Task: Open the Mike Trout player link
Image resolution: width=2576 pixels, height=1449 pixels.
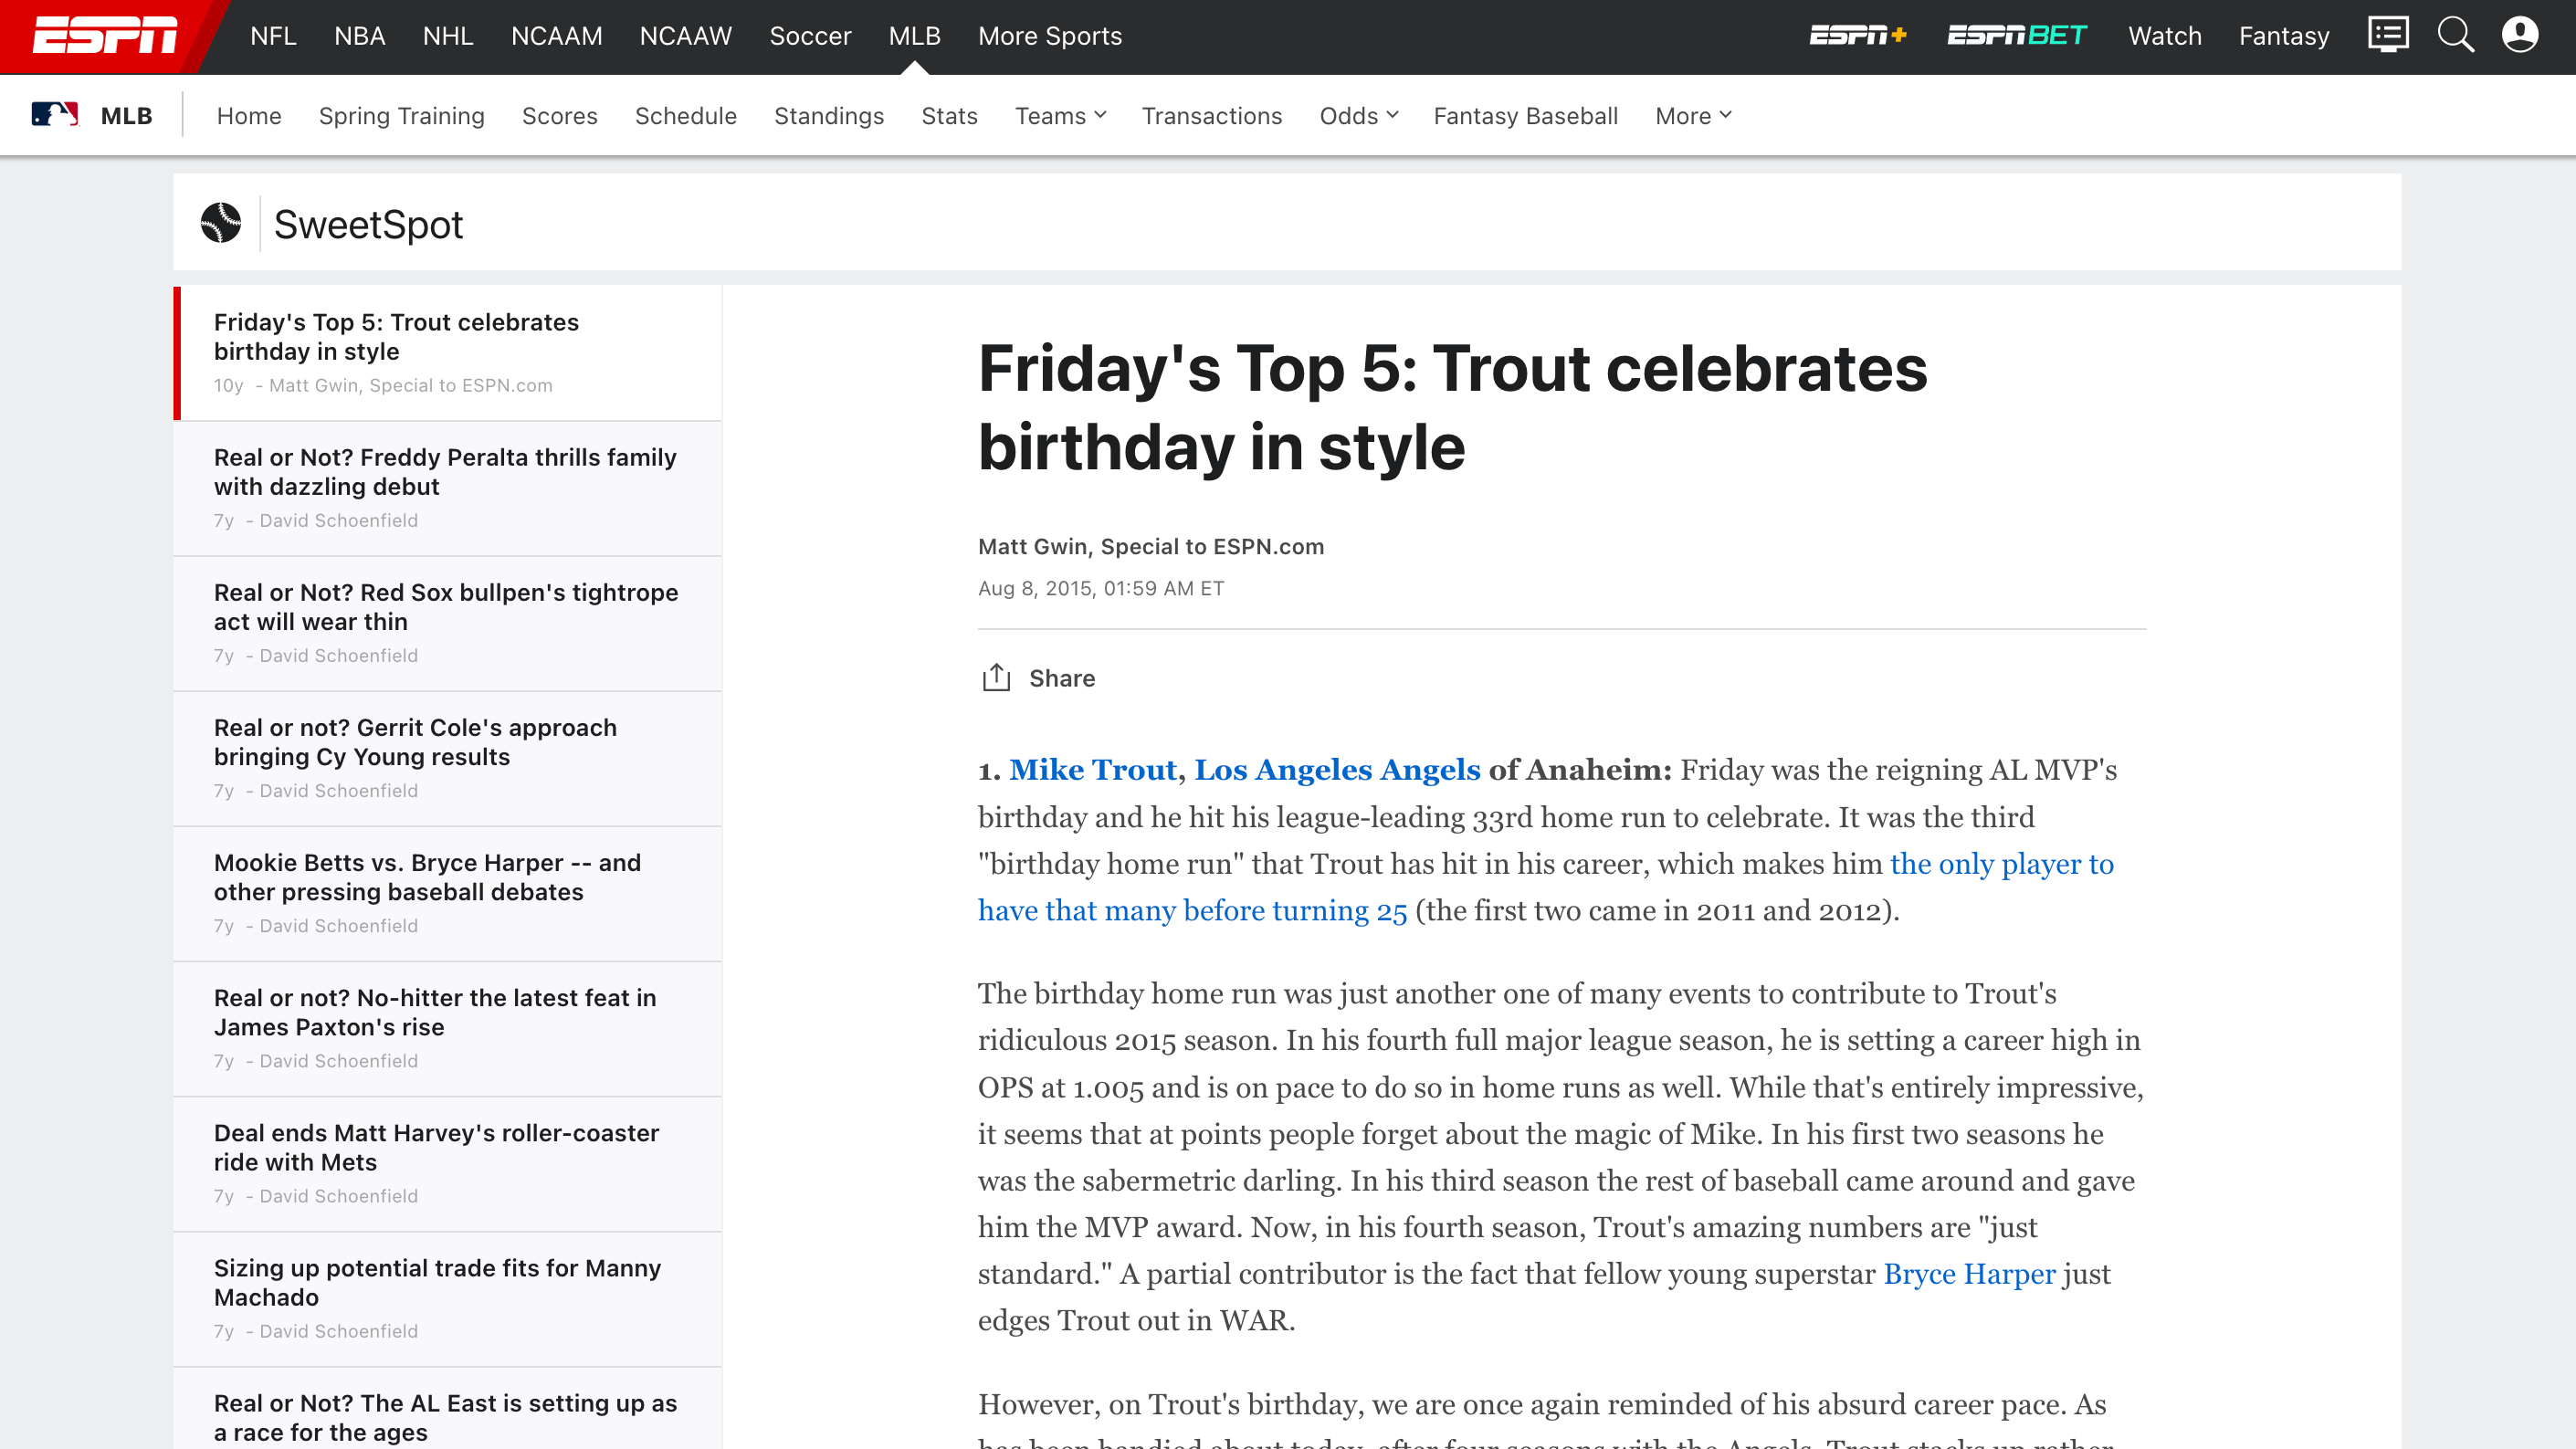Action: pos(1093,769)
